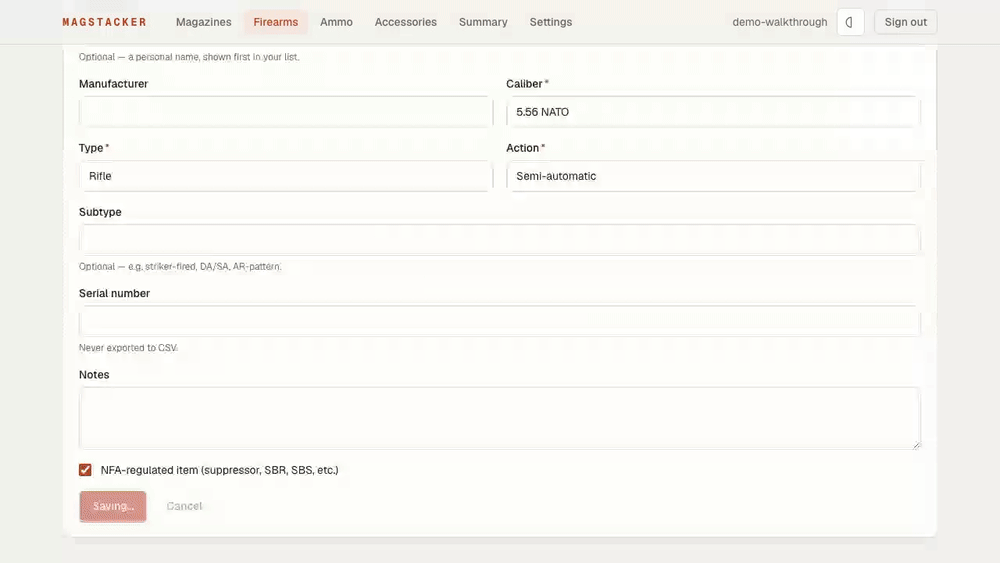Click into the Notes text area
This screenshot has width=1000, height=563.
(x=499, y=418)
